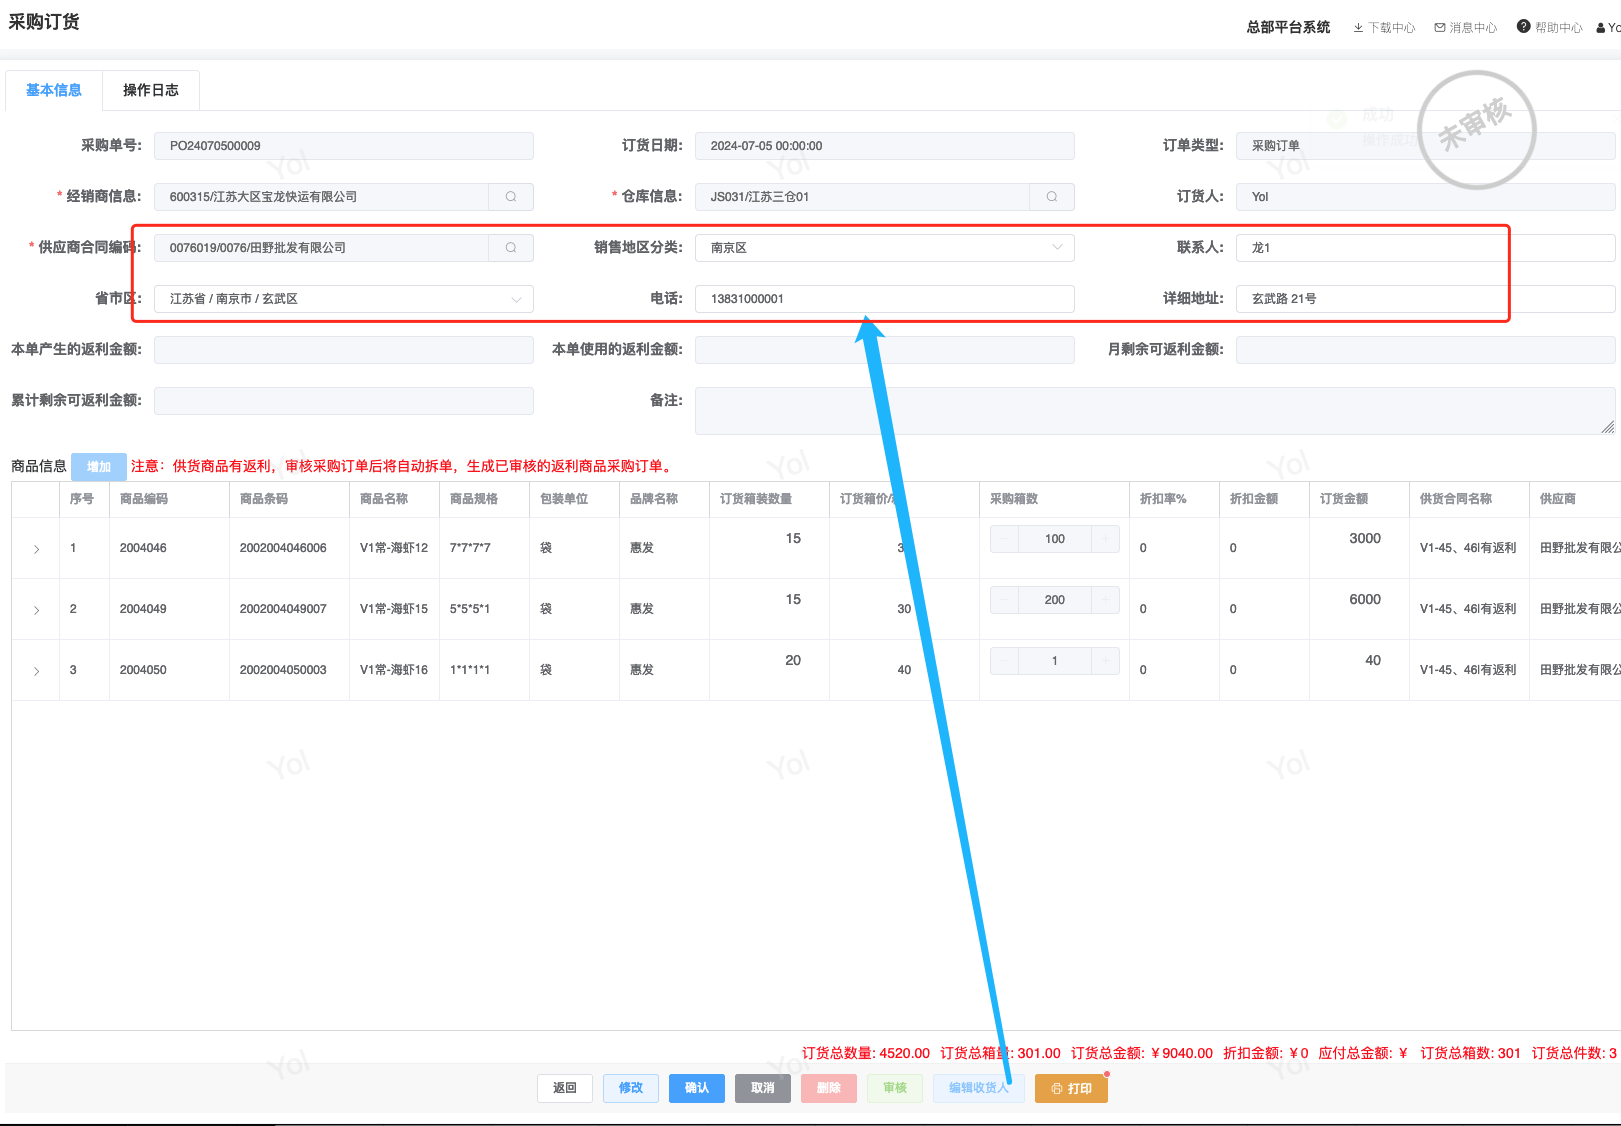Click the 订货日期 field

(885, 146)
